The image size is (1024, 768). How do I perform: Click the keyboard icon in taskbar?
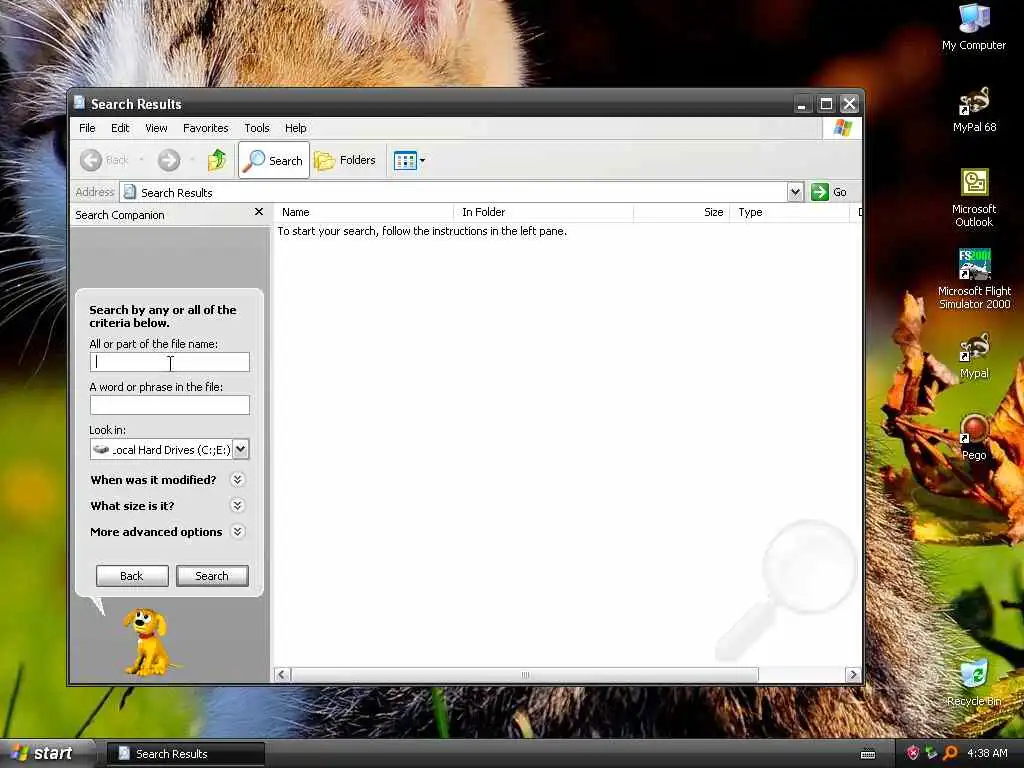pos(868,755)
